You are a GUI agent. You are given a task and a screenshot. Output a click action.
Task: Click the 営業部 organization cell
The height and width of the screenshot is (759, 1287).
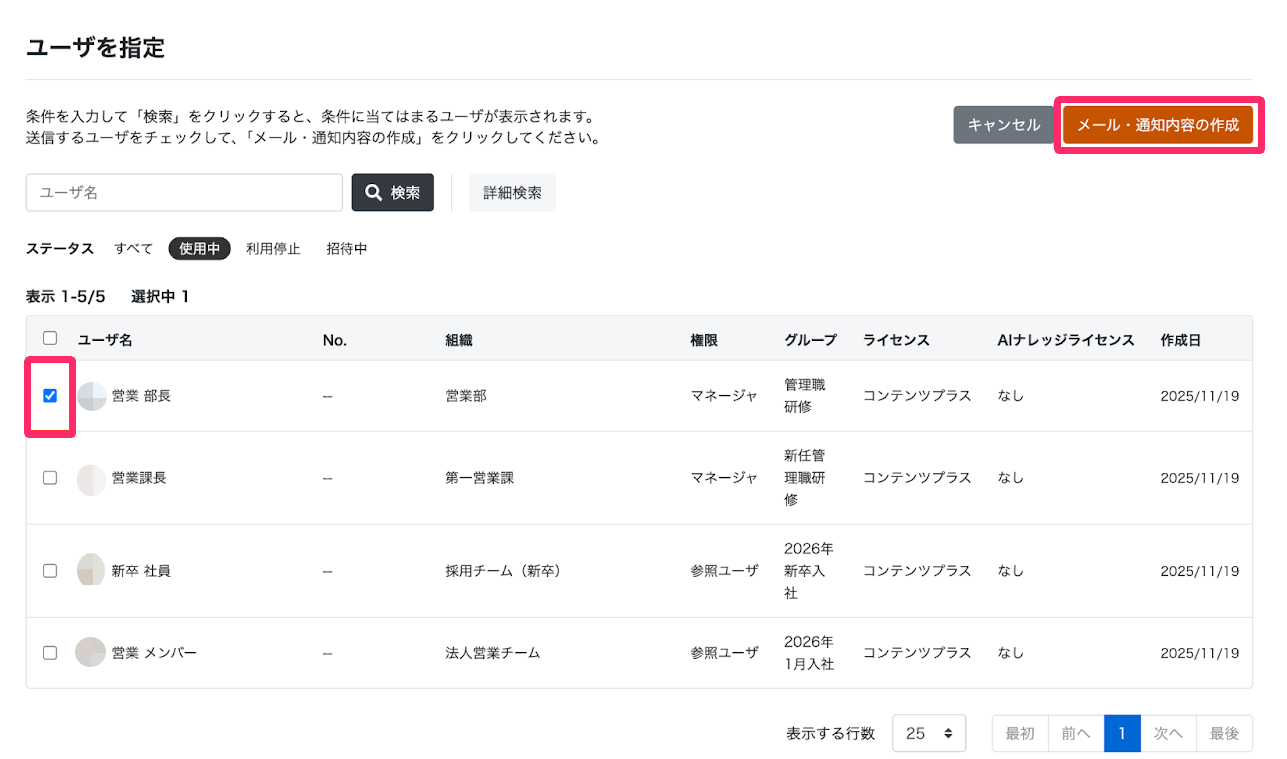click(466, 396)
